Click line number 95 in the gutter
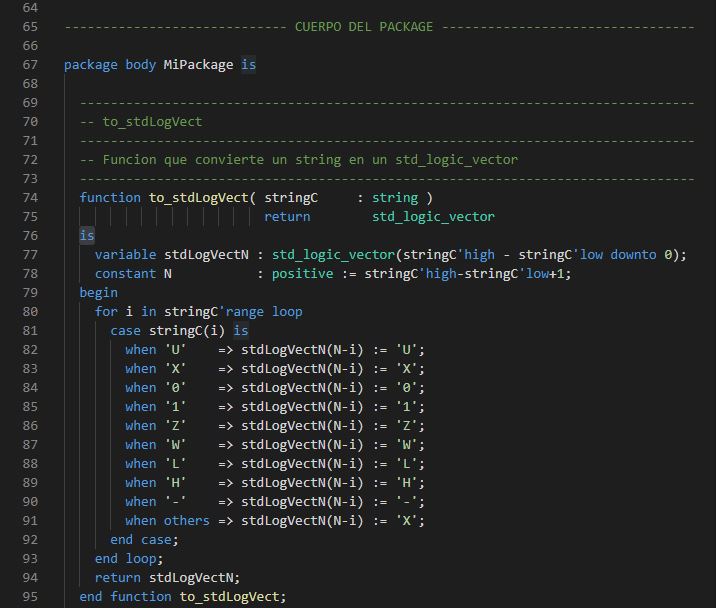This screenshot has width=716, height=608. tap(28, 597)
